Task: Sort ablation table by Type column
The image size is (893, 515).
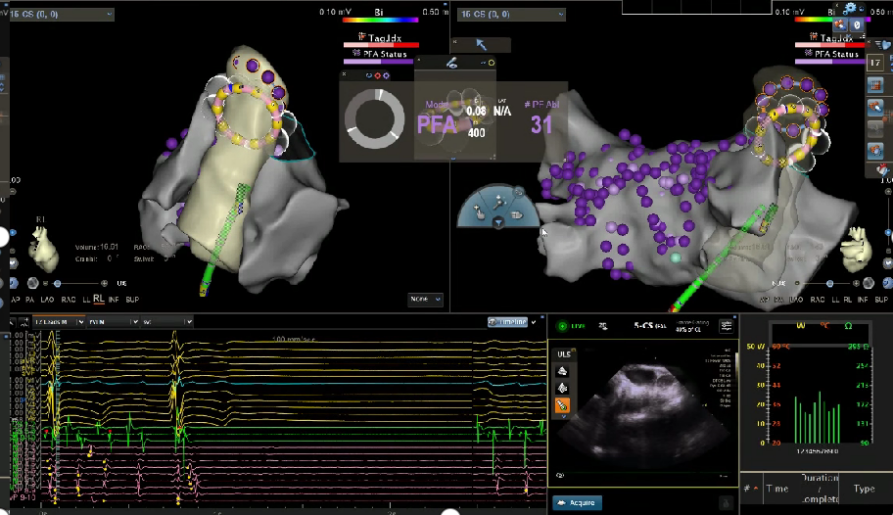Action: 864,488
